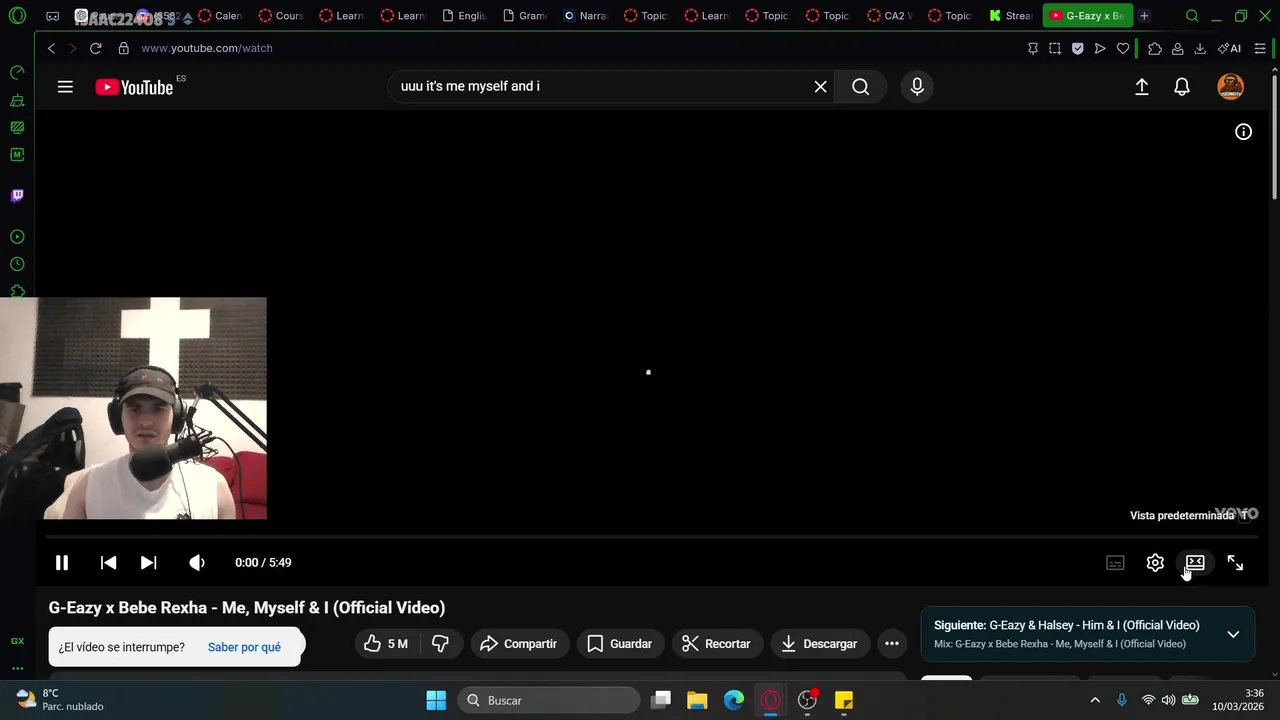1280x720 pixels.
Task: Skip to the previous video
Action: pyautogui.click(x=108, y=563)
